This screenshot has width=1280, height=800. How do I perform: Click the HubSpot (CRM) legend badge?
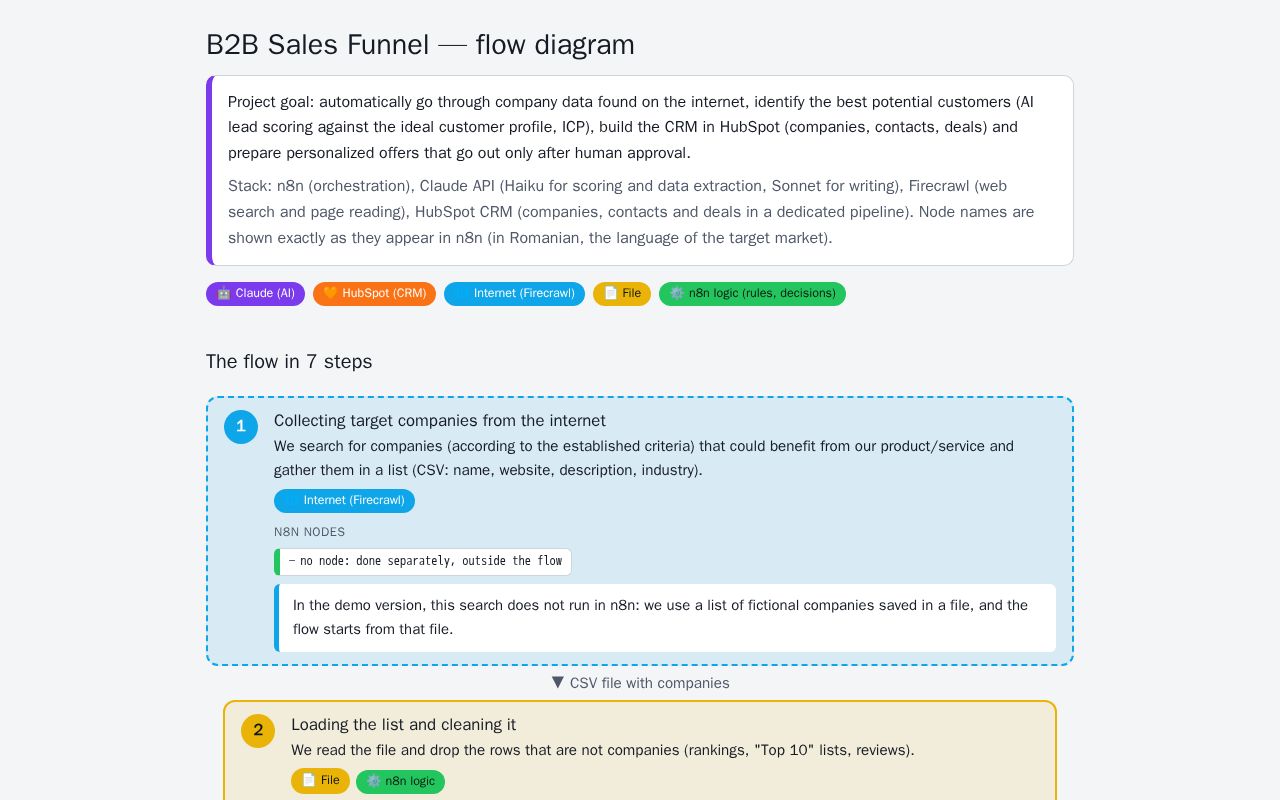[374, 294]
